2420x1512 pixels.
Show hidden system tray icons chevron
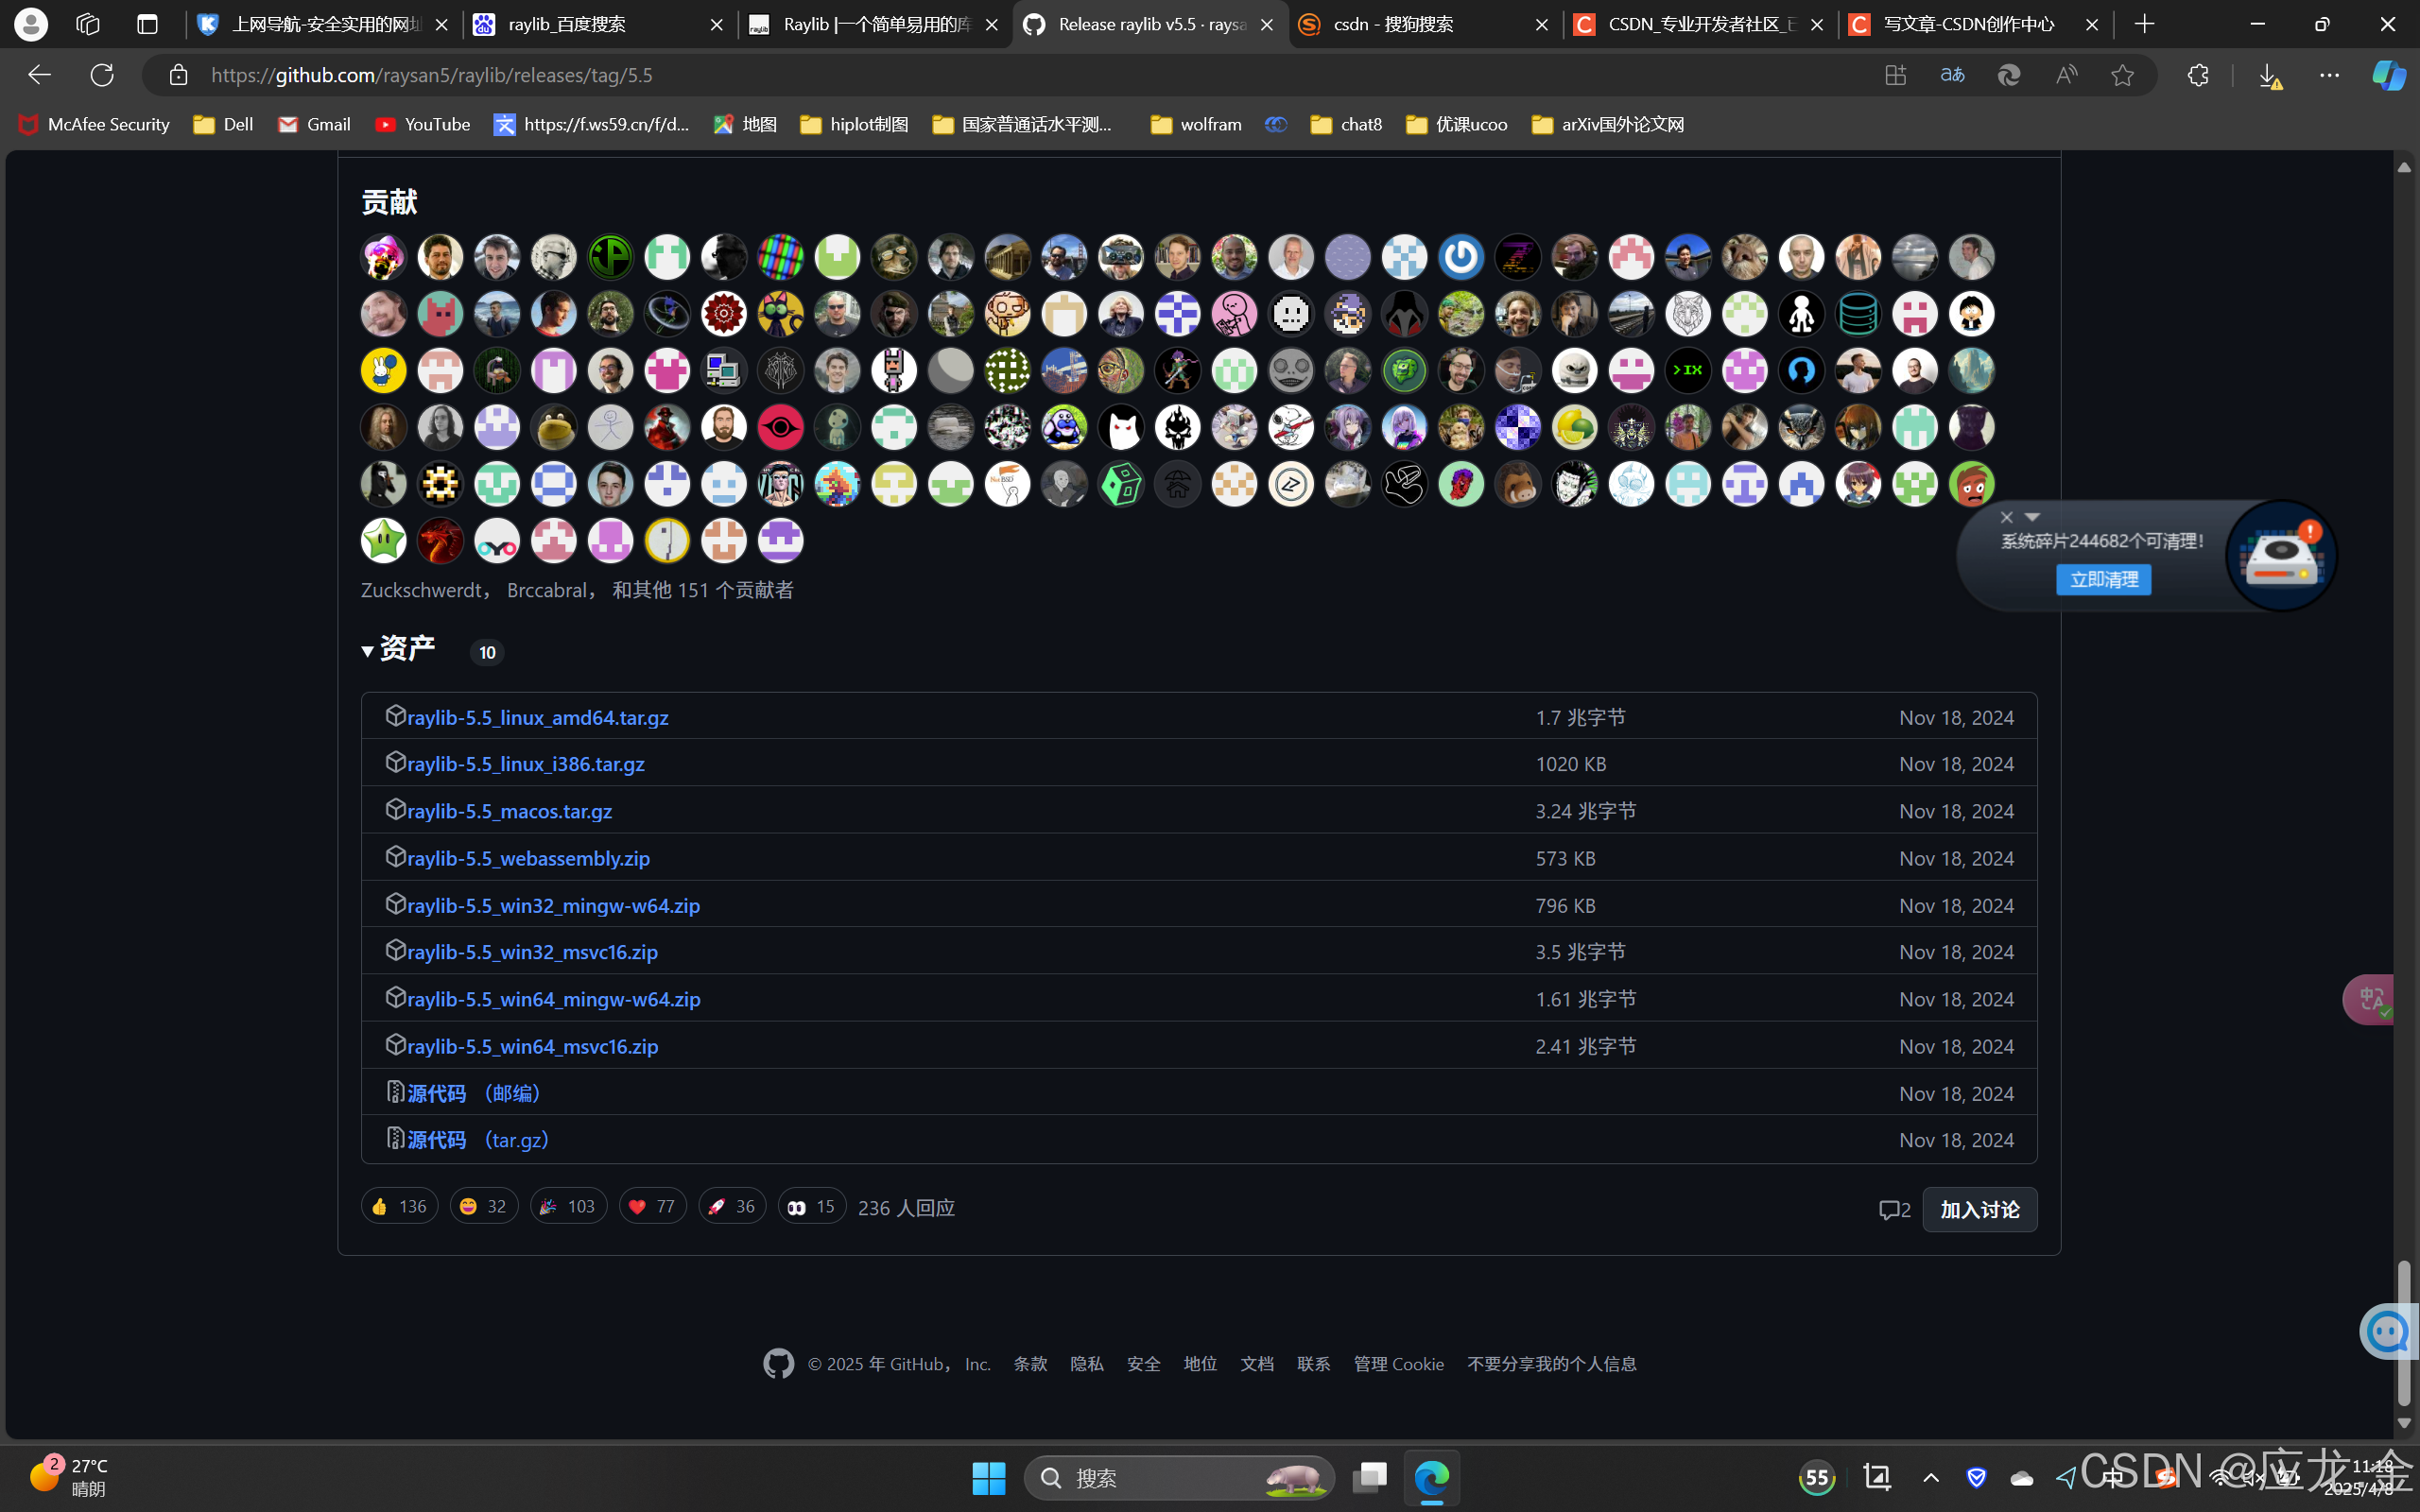click(x=1931, y=1478)
